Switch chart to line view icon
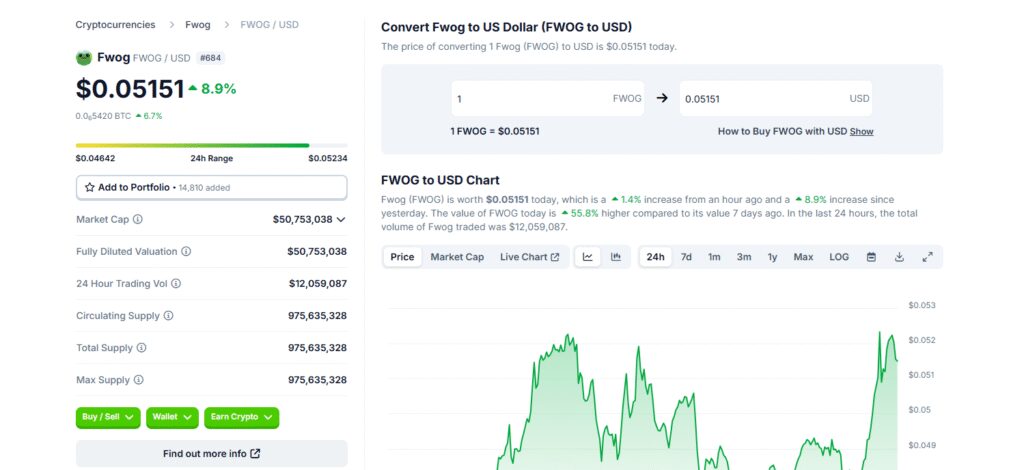The width and height of the screenshot is (1024, 470). (588, 257)
